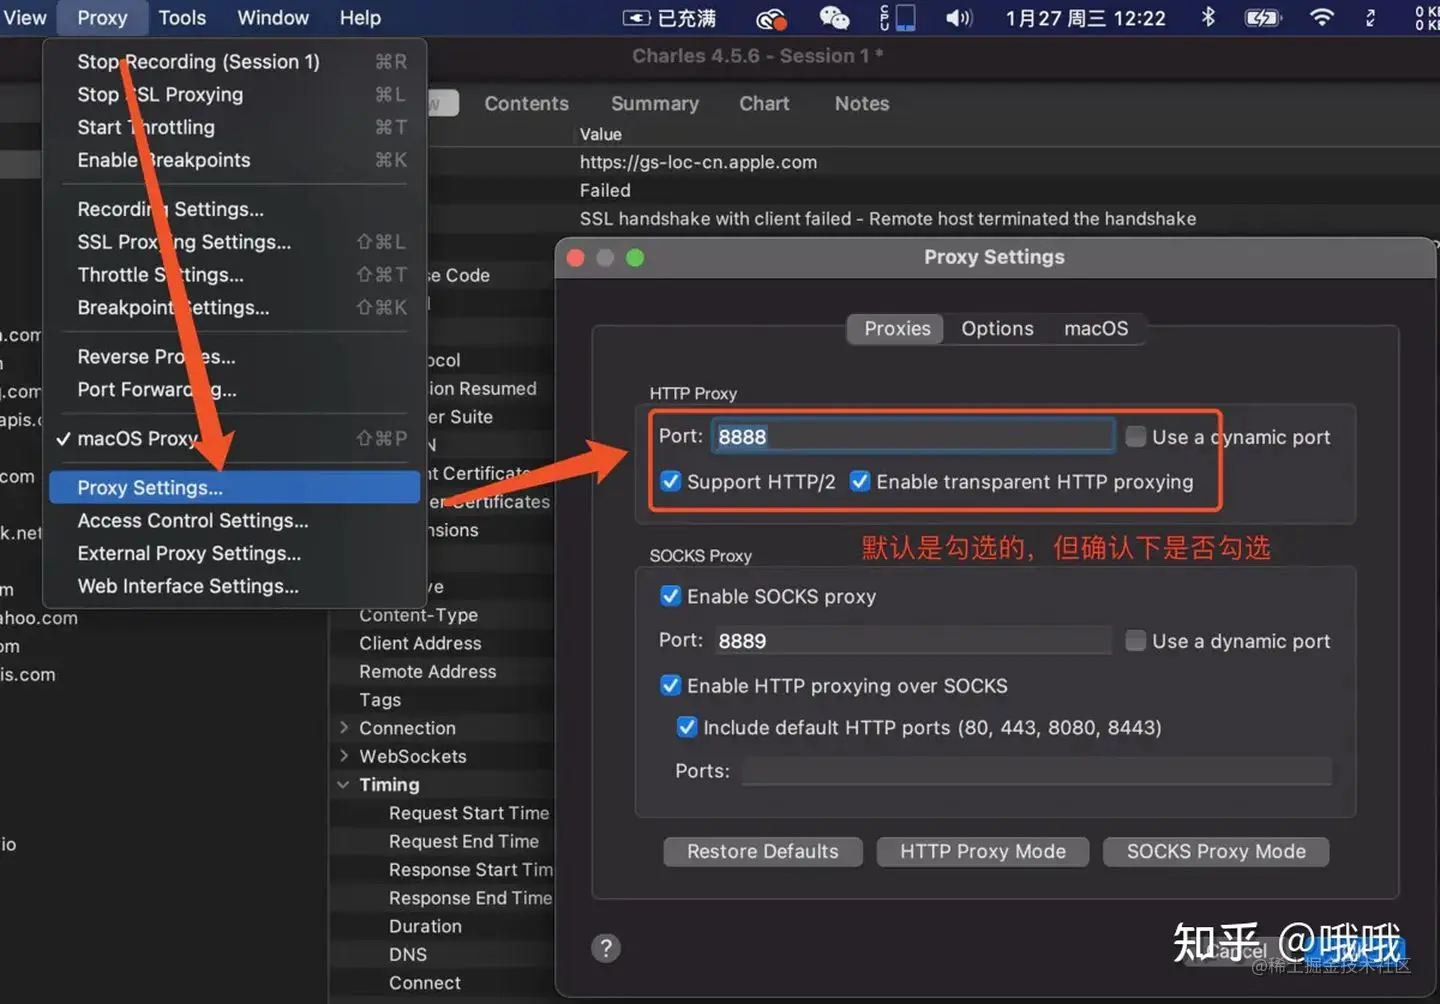The image size is (1440, 1004).
Task: Click the empty SOCKS Ports field
Action: coord(1036,771)
